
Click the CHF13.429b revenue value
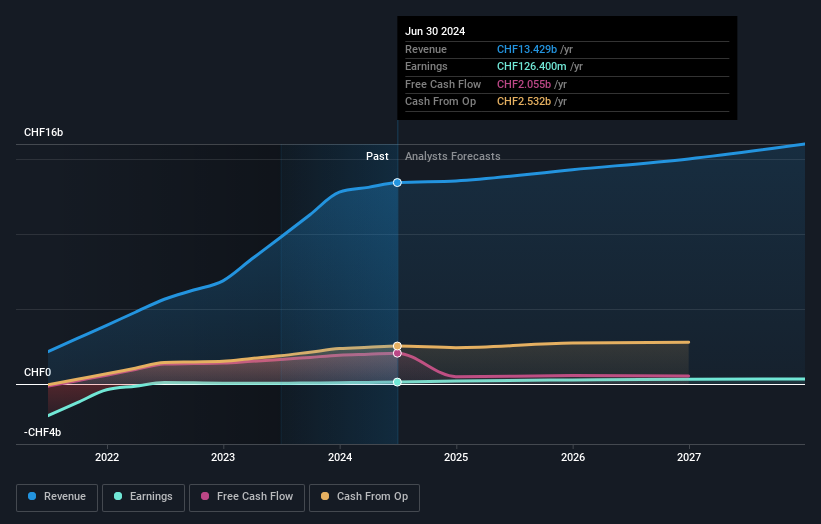point(527,49)
